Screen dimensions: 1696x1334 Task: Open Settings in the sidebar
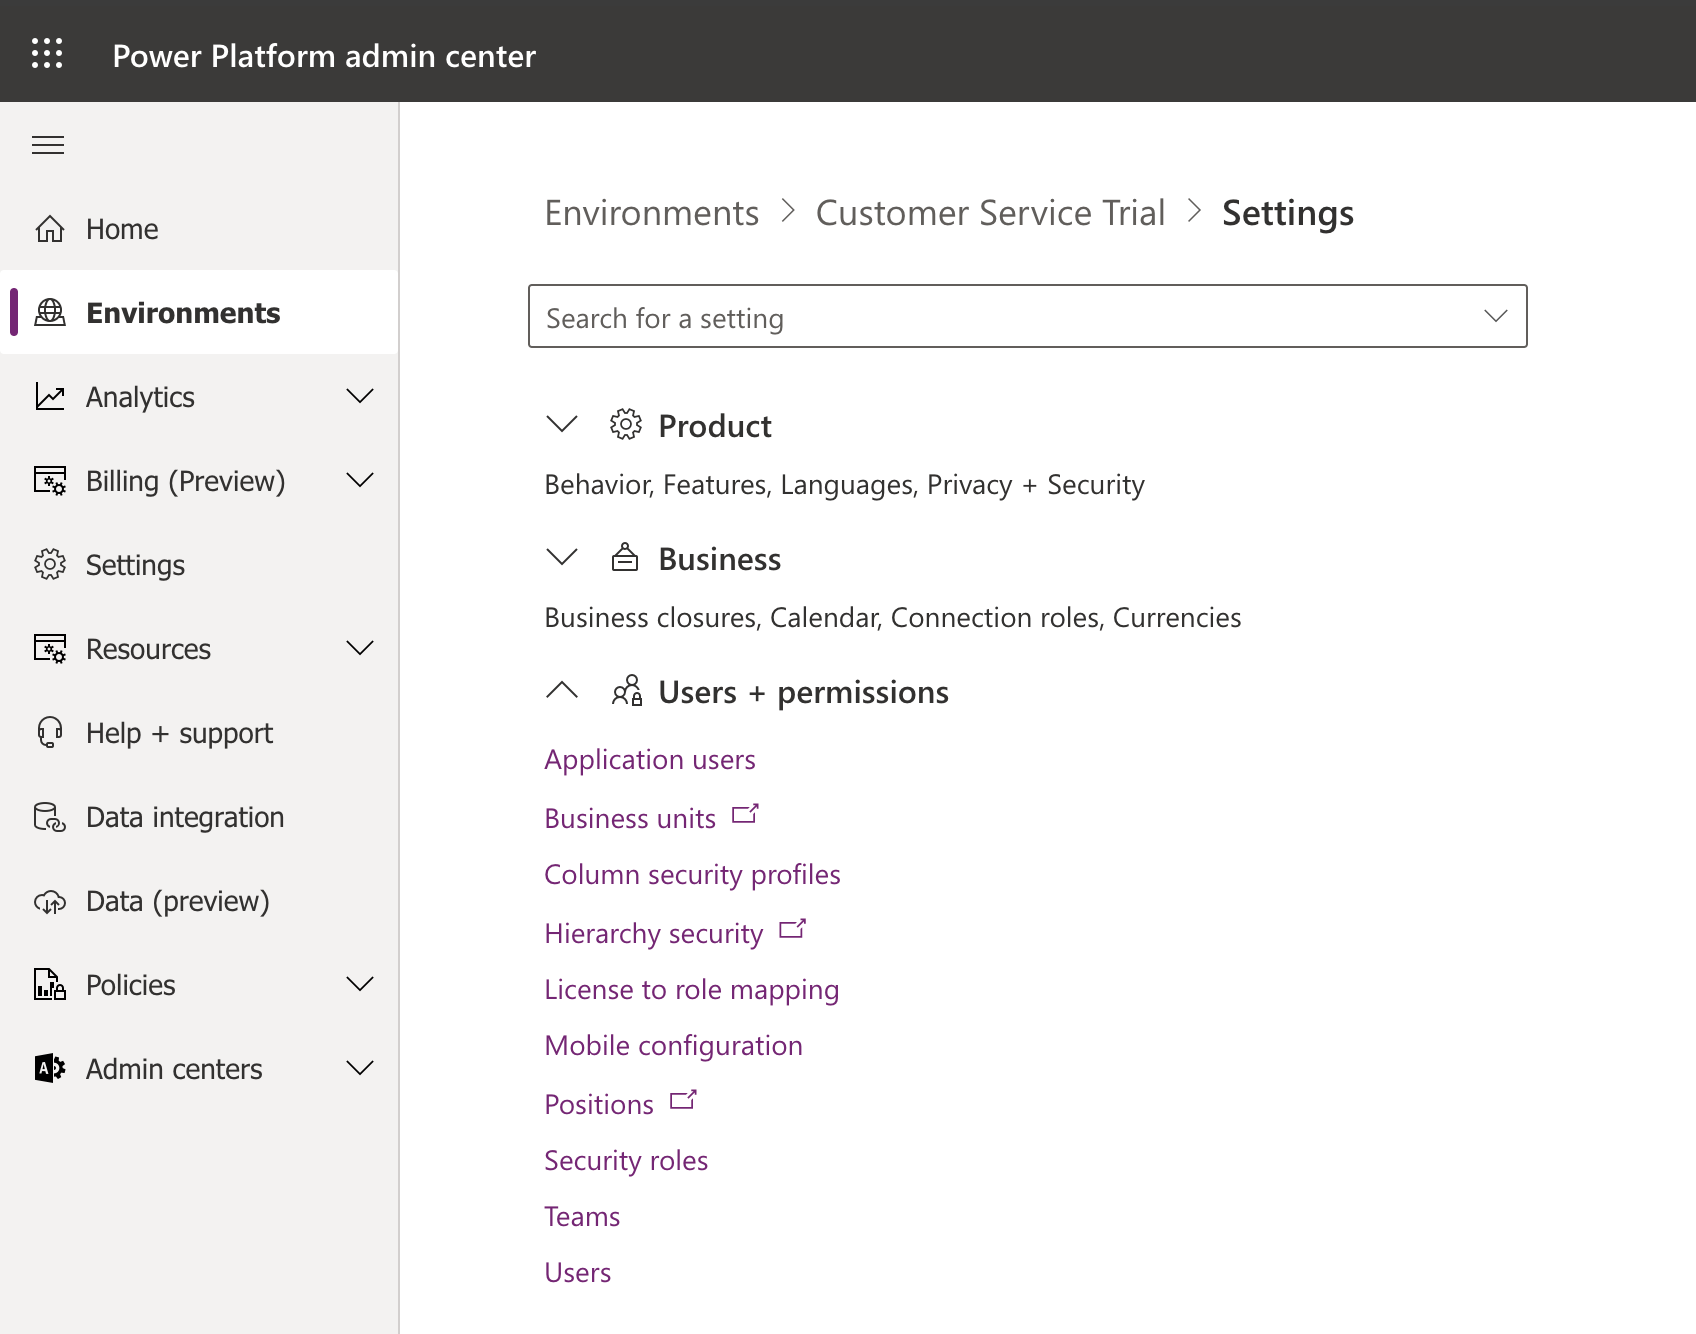(199, 565)
